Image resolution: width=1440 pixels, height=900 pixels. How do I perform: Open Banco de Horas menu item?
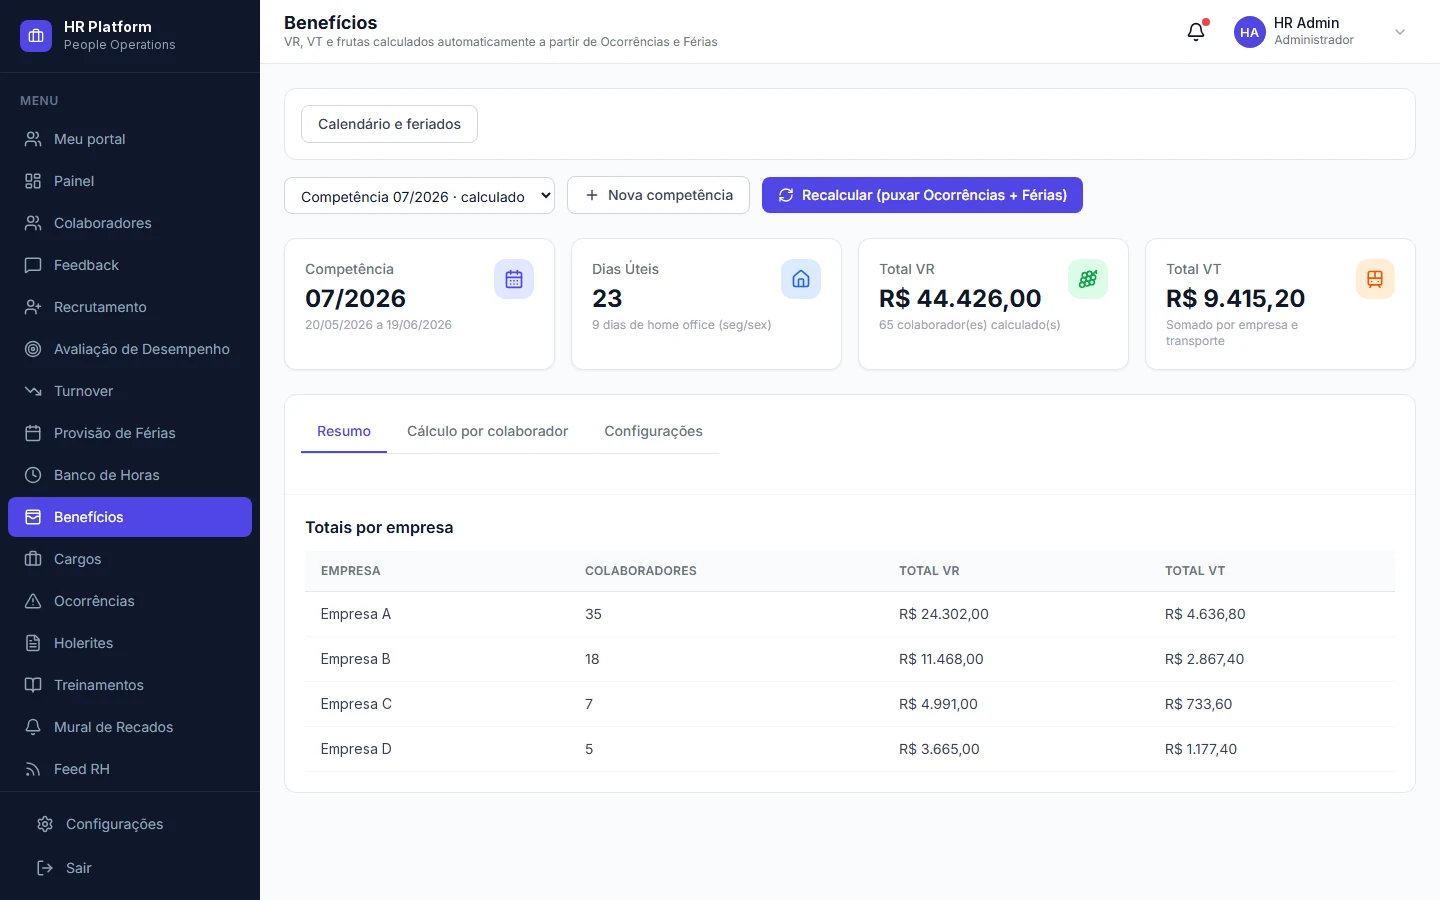[130, 475]
